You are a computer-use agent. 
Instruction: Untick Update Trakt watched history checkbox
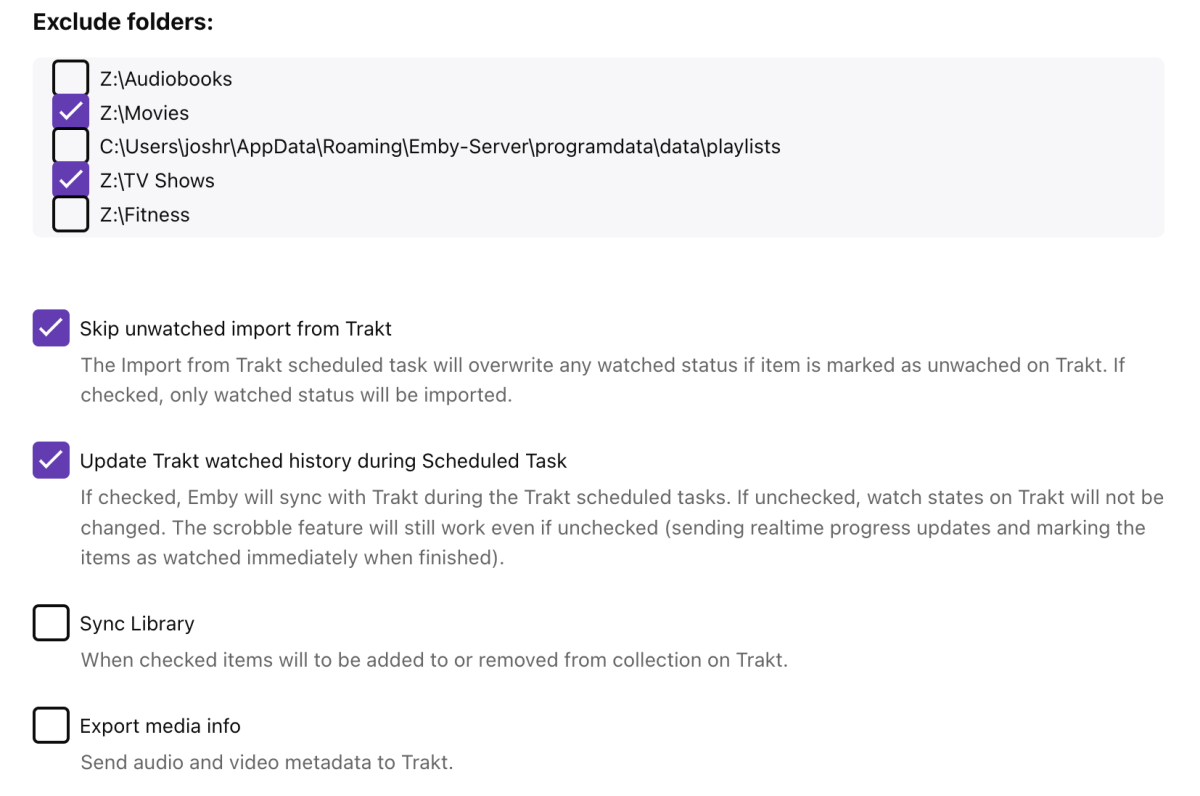[x=51, y=460]
